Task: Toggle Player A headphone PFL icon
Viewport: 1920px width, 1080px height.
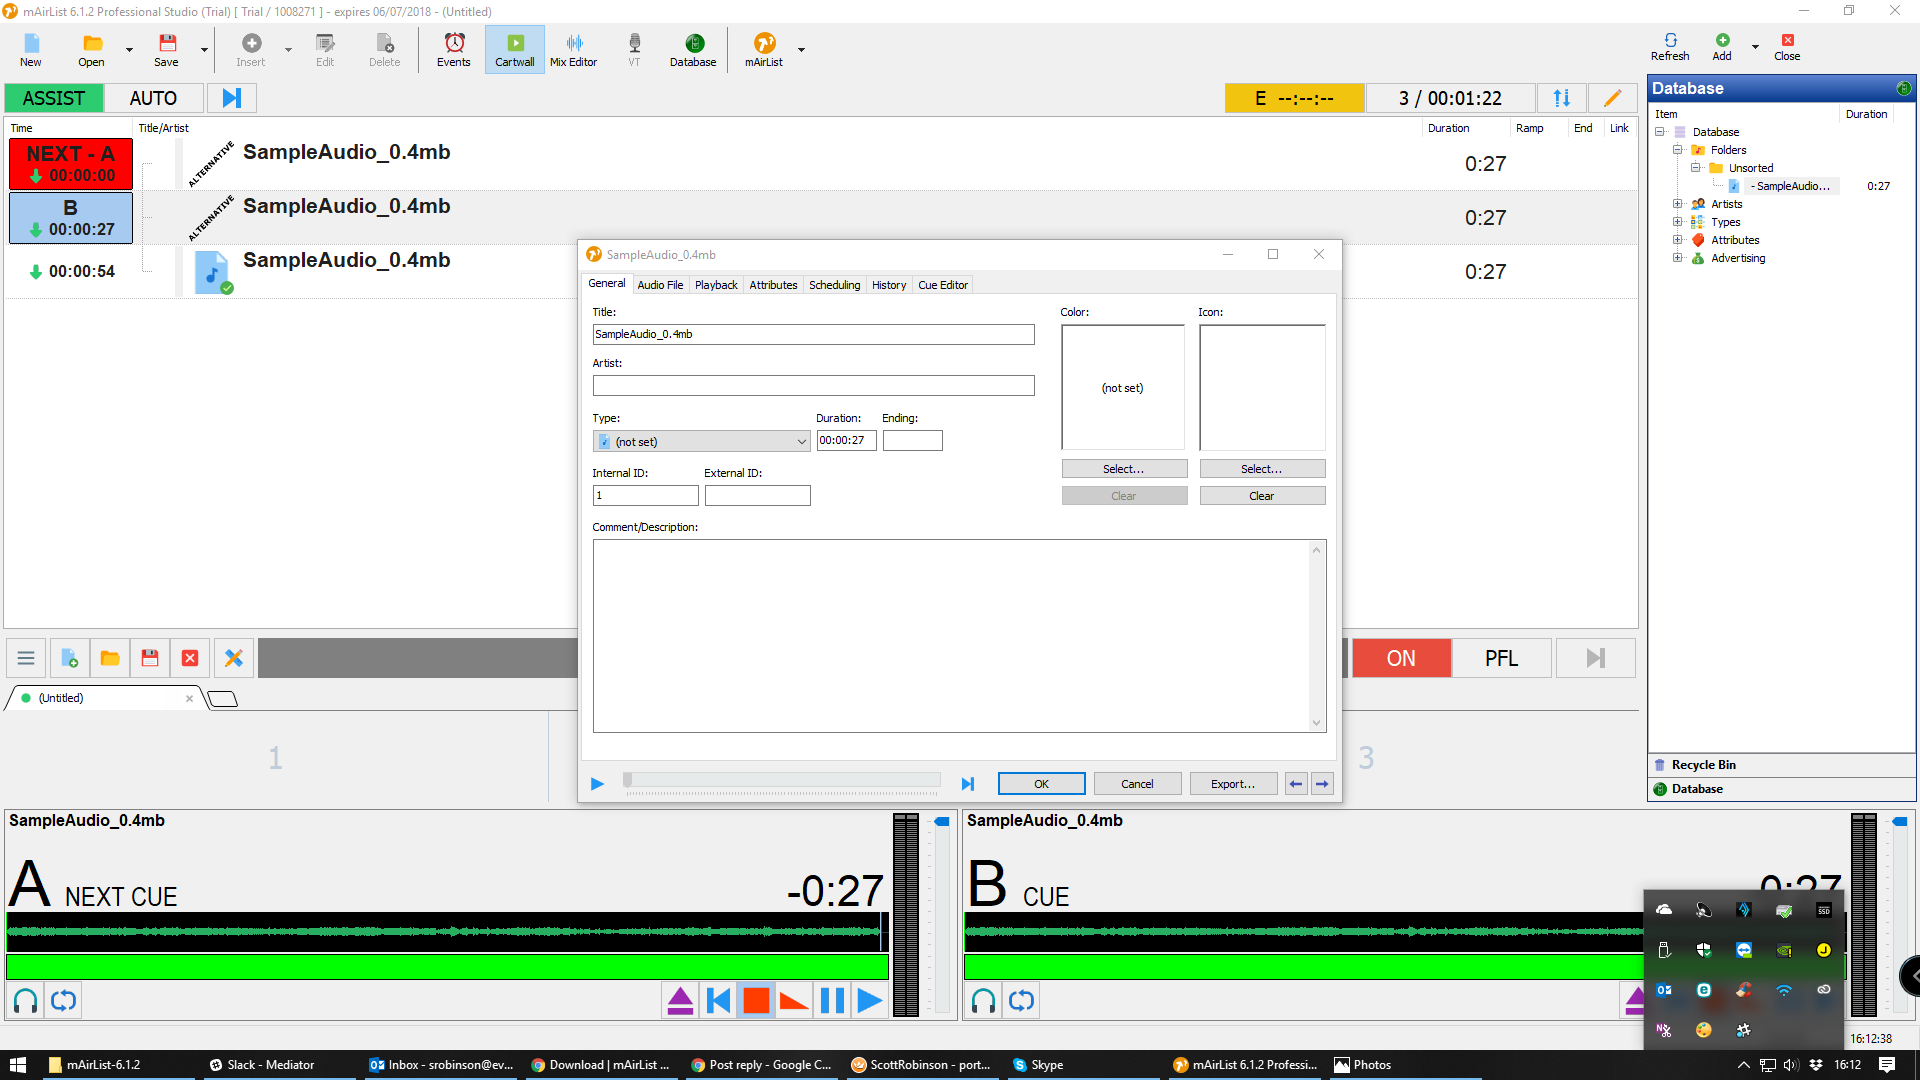Action: 26,1000
